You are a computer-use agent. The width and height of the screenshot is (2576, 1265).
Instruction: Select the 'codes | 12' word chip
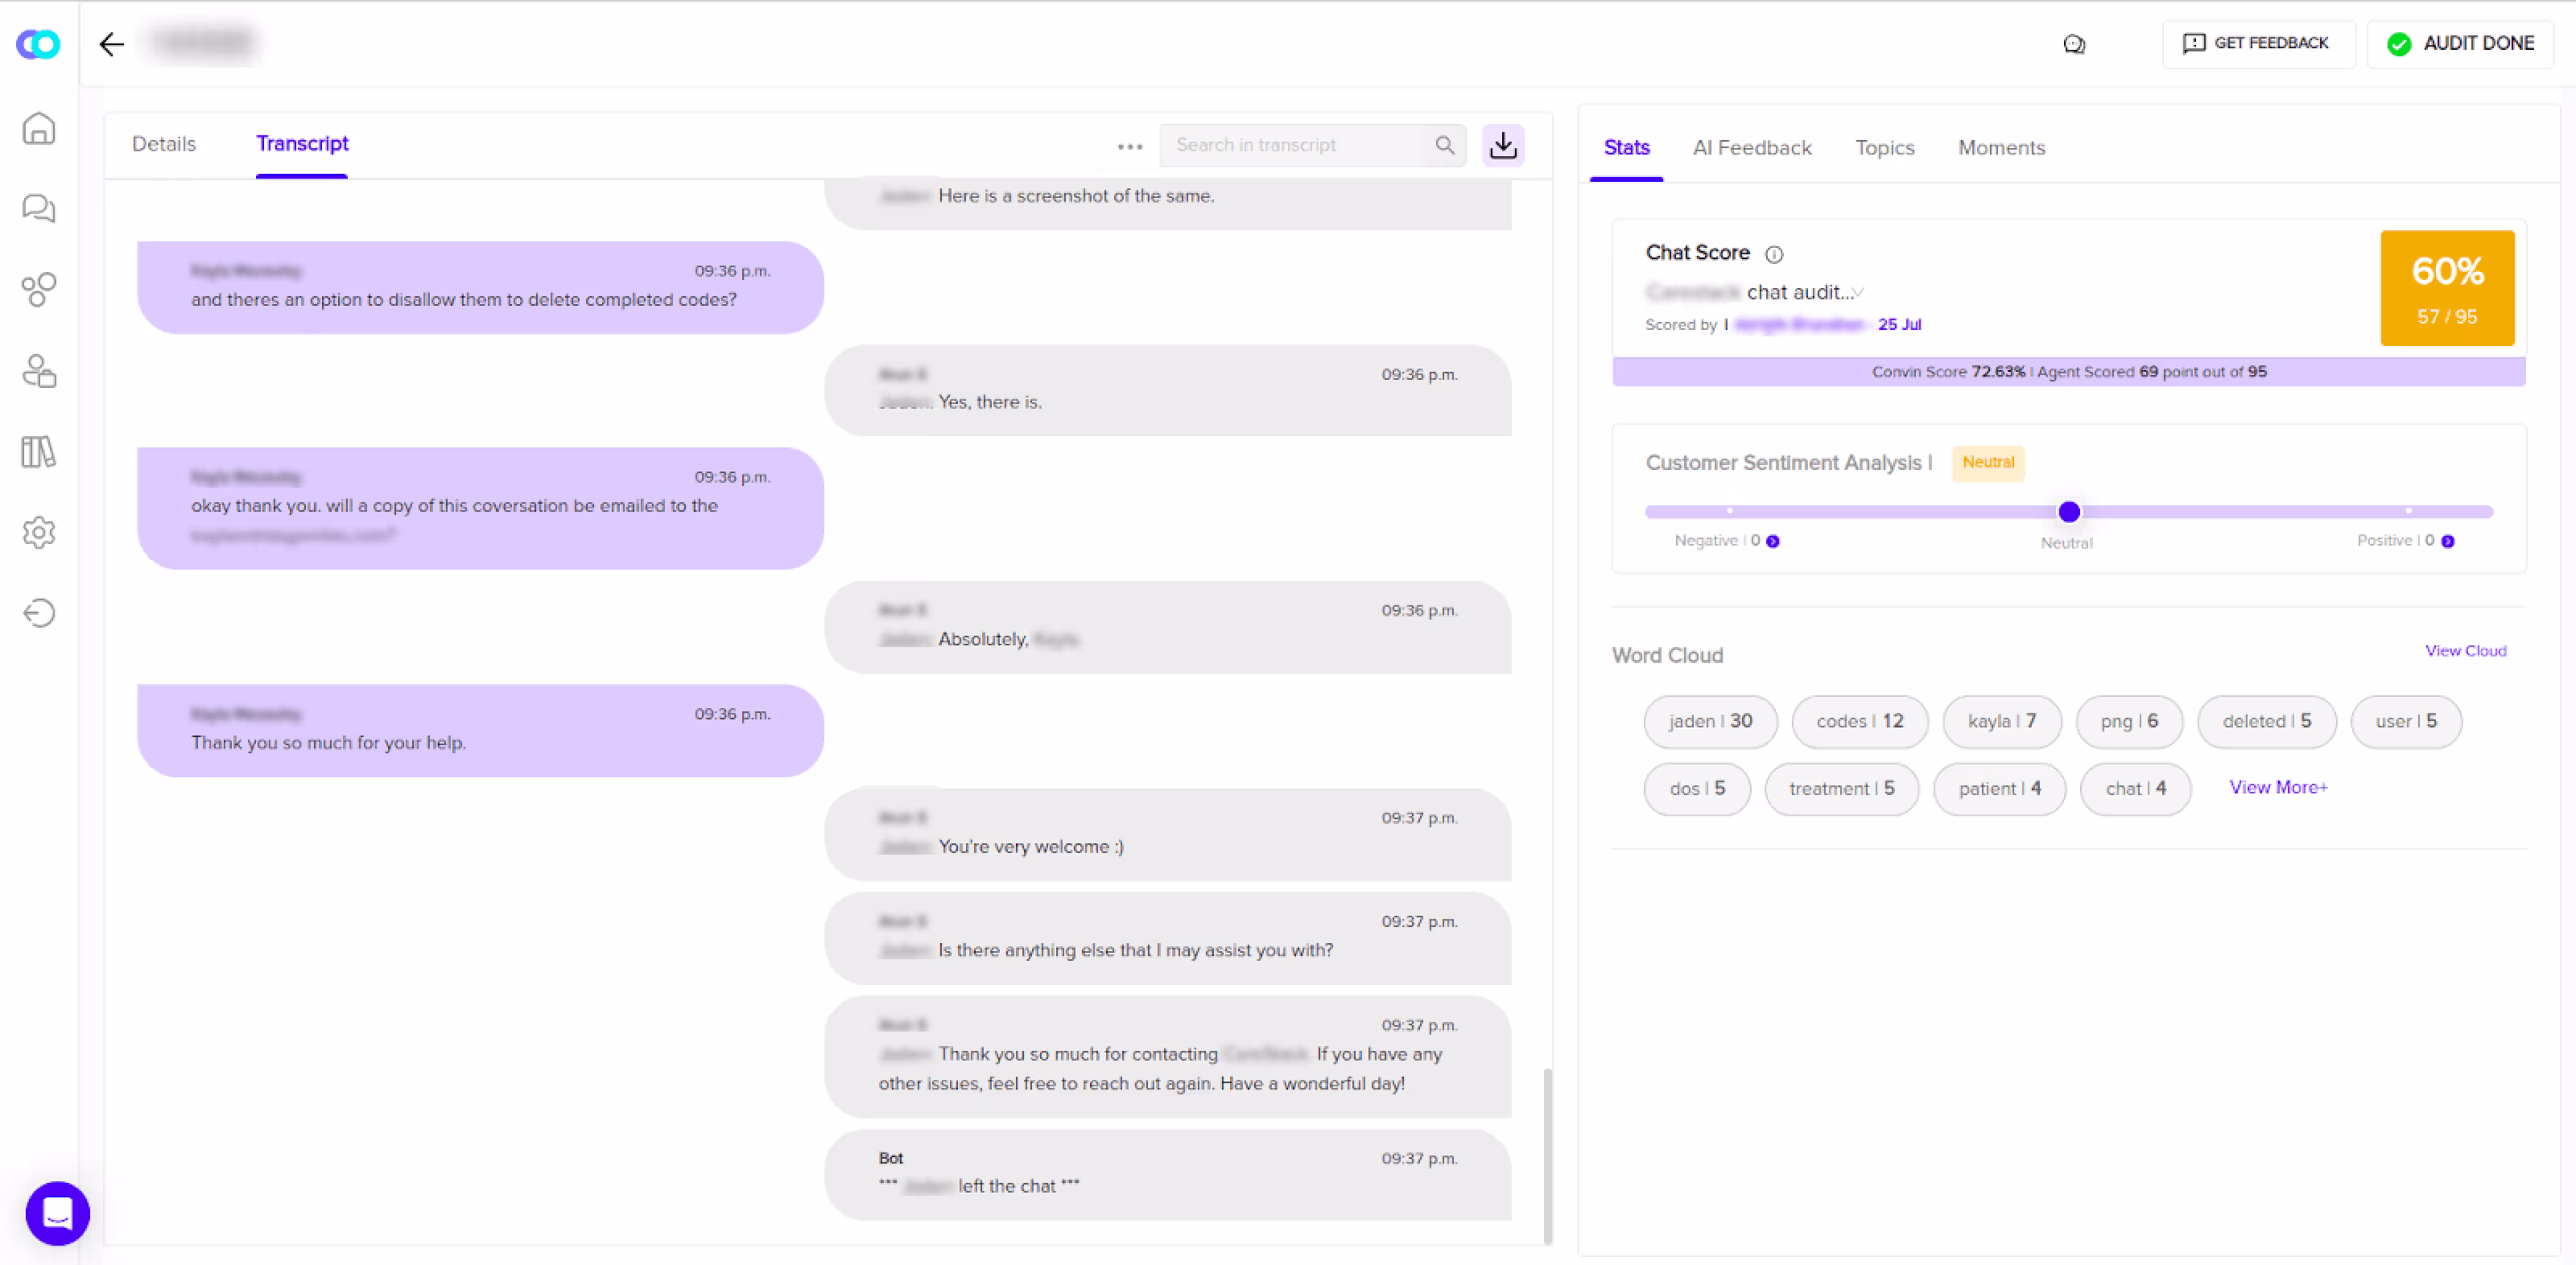pos(1859,722)
